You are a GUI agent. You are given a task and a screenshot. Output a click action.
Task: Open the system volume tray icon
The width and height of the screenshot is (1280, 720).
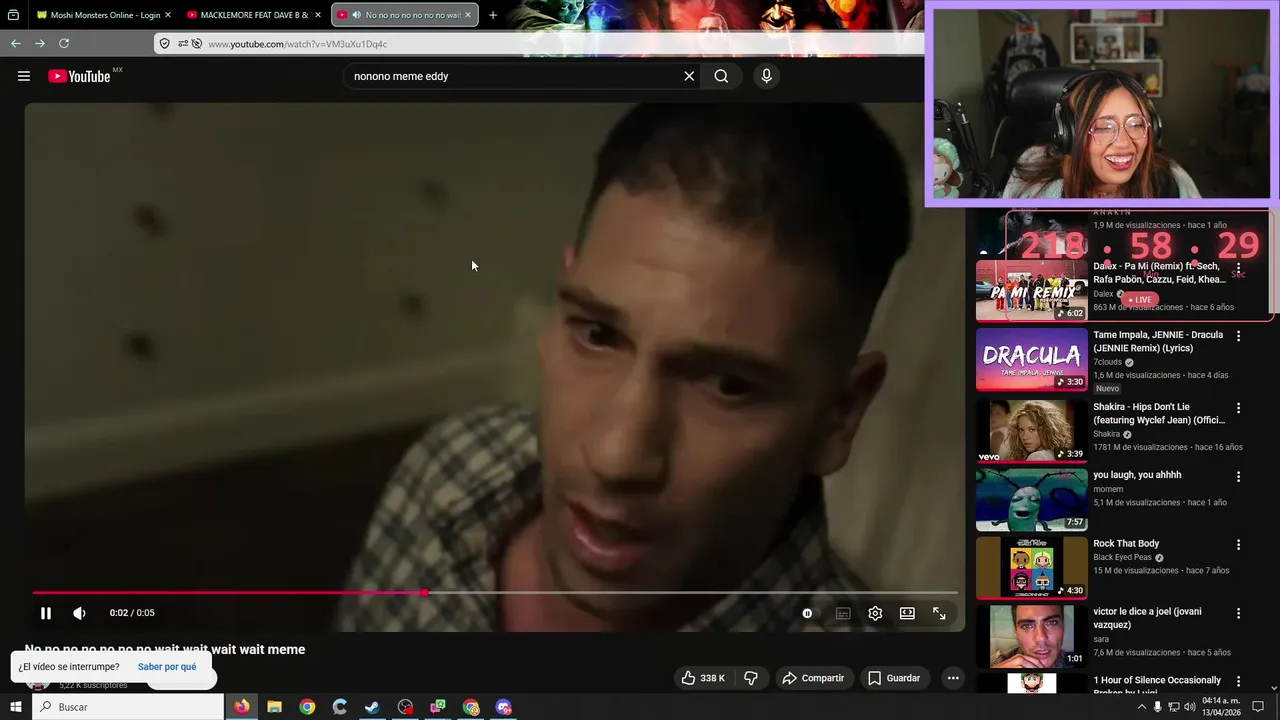click(x=1190, y=707)
